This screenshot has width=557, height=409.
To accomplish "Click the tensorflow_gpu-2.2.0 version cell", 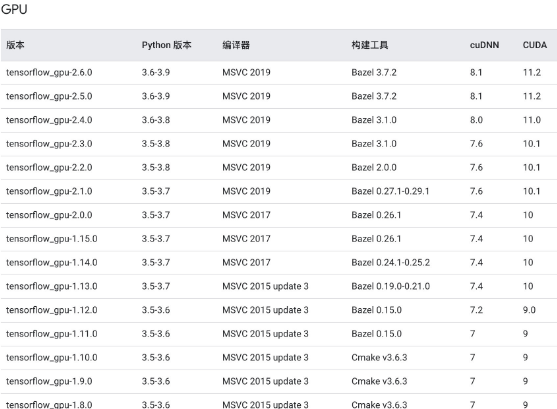I will [x=49, y=167].
